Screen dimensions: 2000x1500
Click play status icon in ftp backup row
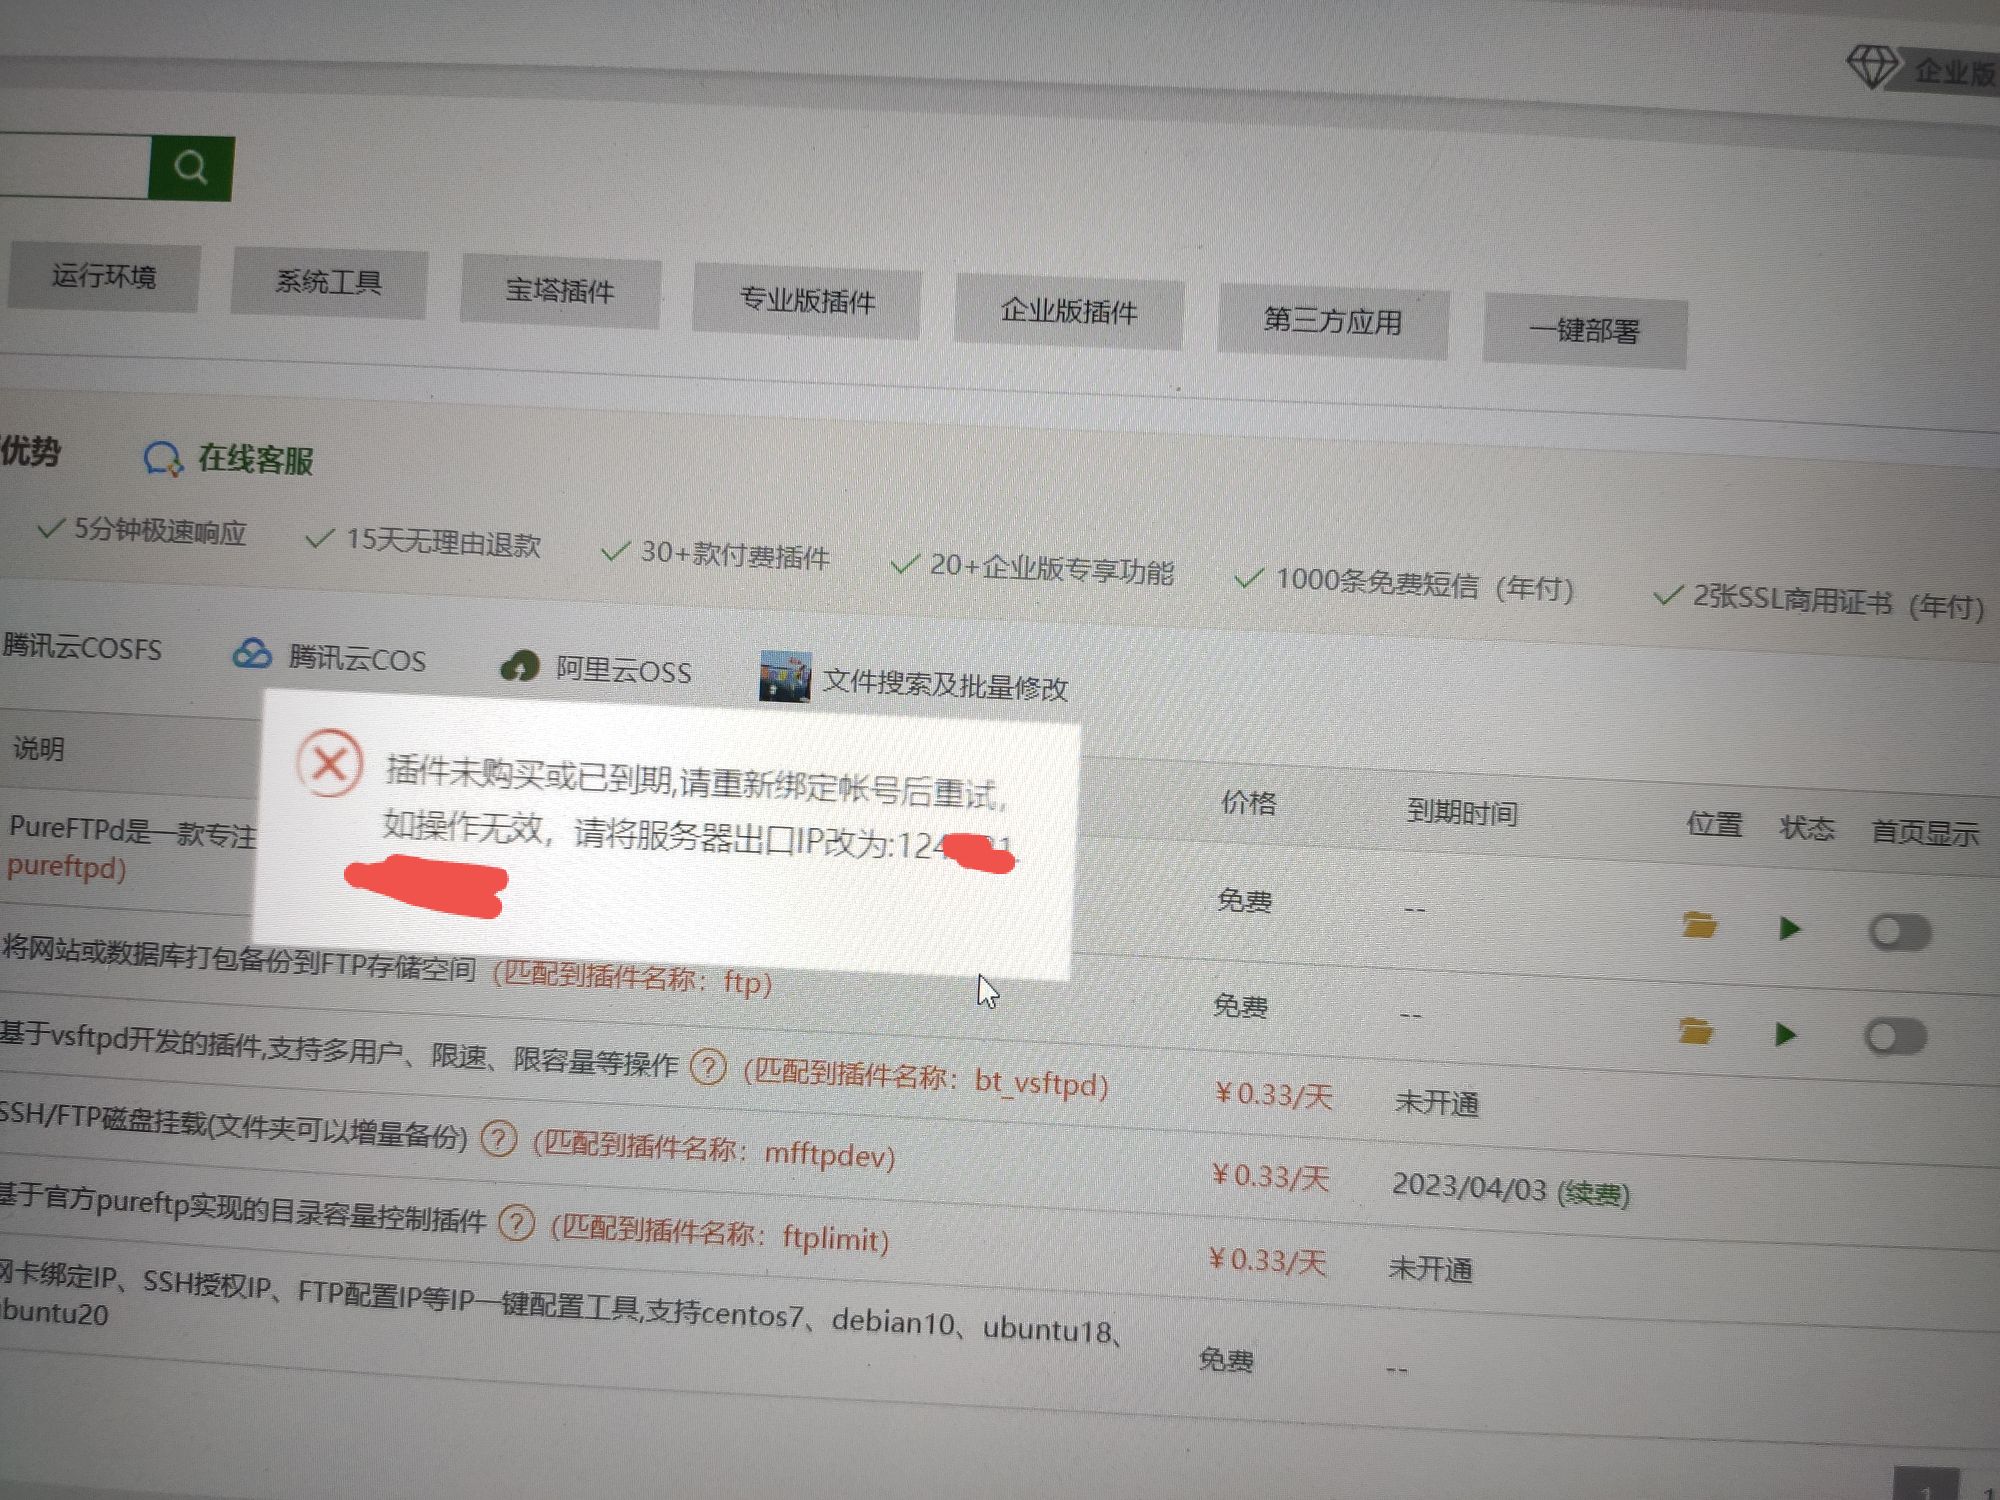pyautogui.click(x=1786, y=1034)
